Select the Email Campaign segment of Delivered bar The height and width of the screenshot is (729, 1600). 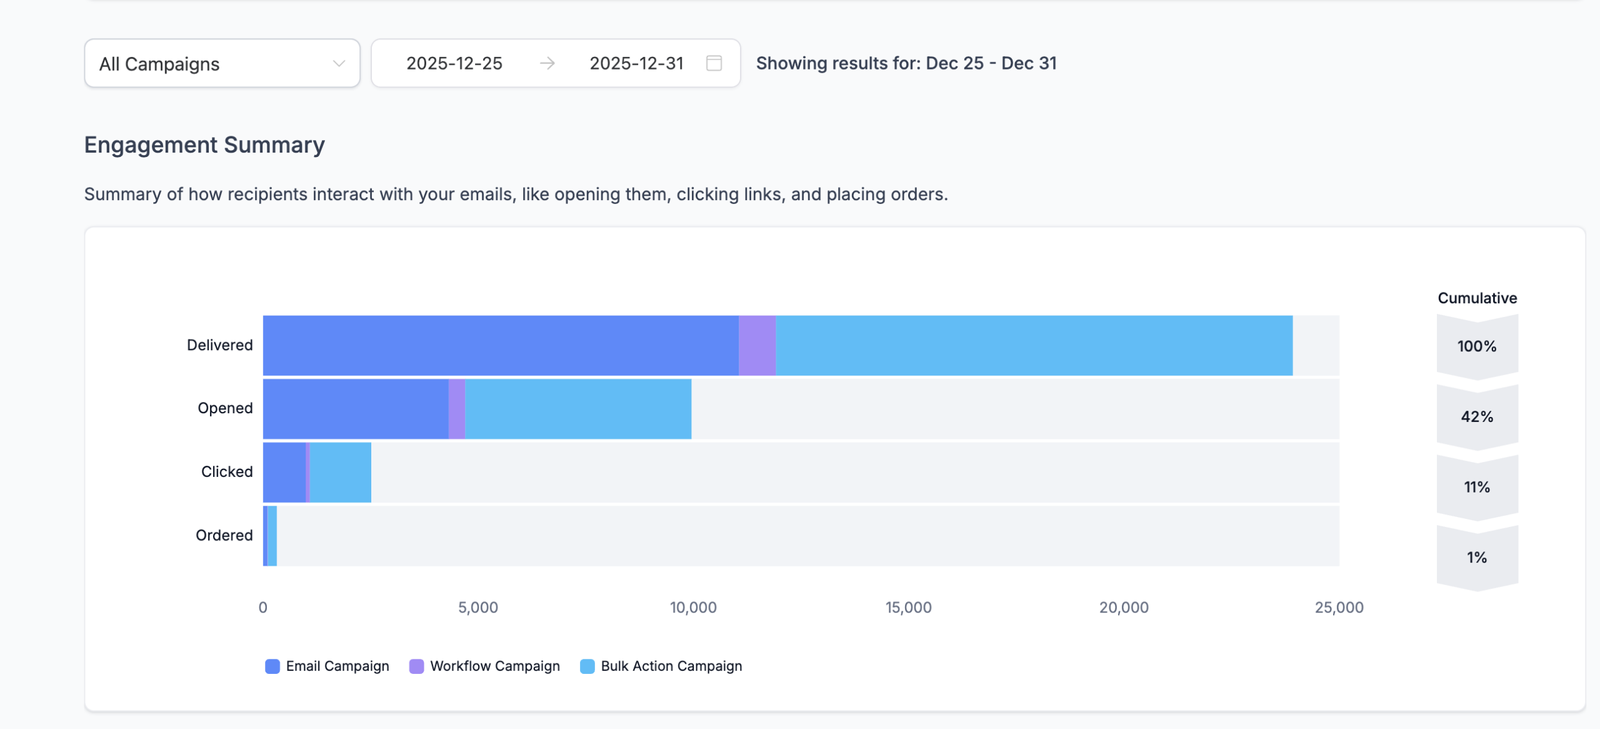500,346
